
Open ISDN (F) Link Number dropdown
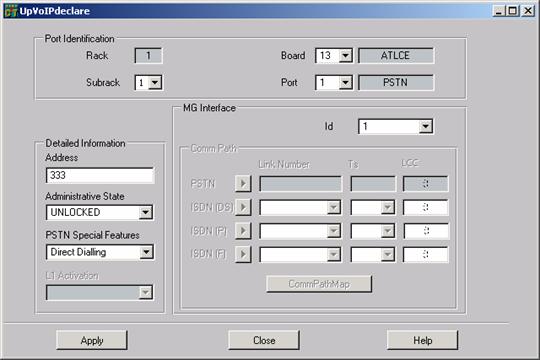[333, 255]
